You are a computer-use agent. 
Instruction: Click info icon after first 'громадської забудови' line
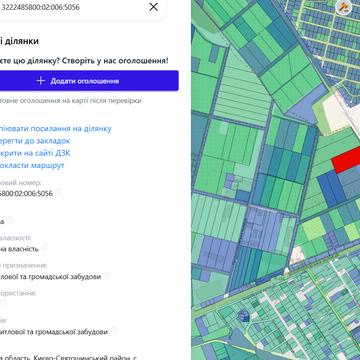coord(107,276)
